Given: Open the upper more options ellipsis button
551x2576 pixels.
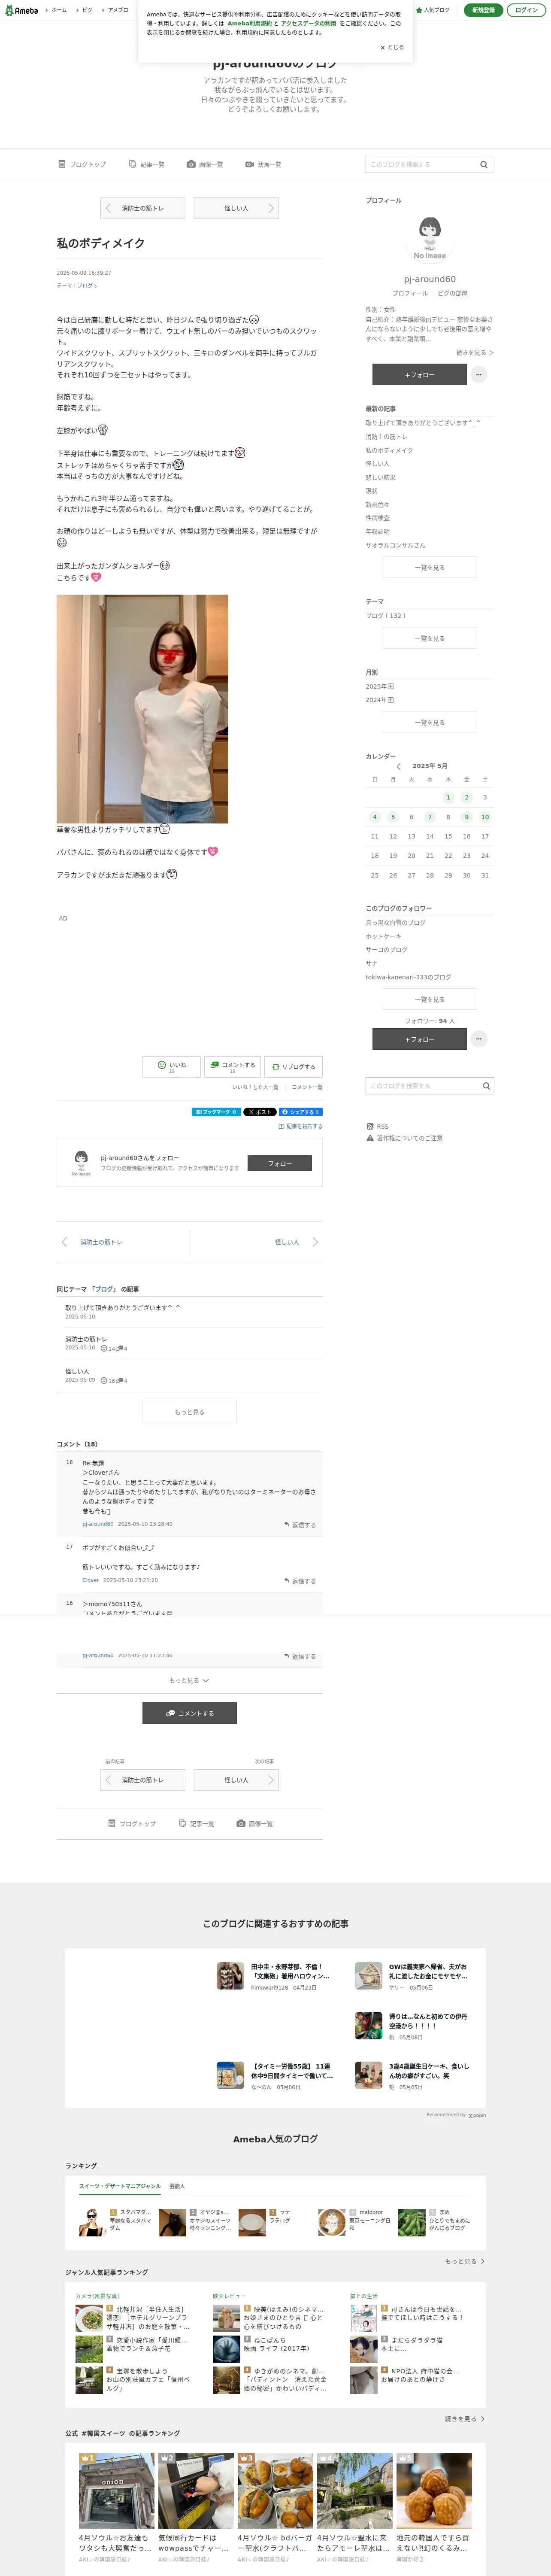Looking at the screenshot, I should pos(479,374).
